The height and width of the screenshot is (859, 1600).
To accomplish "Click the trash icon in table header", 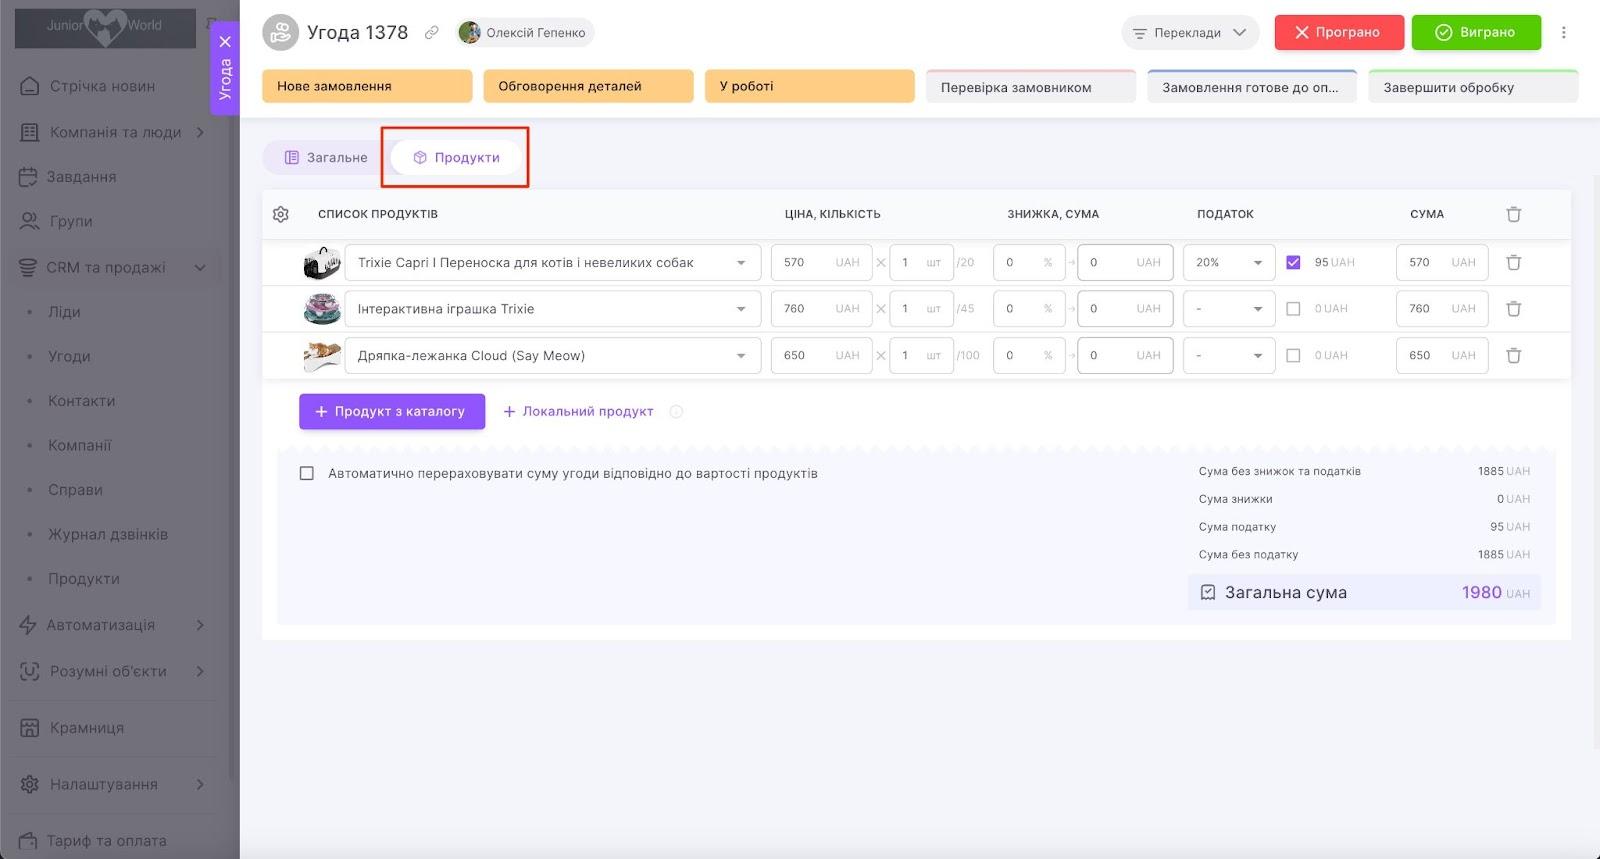I will click(x=1513, y=214).
